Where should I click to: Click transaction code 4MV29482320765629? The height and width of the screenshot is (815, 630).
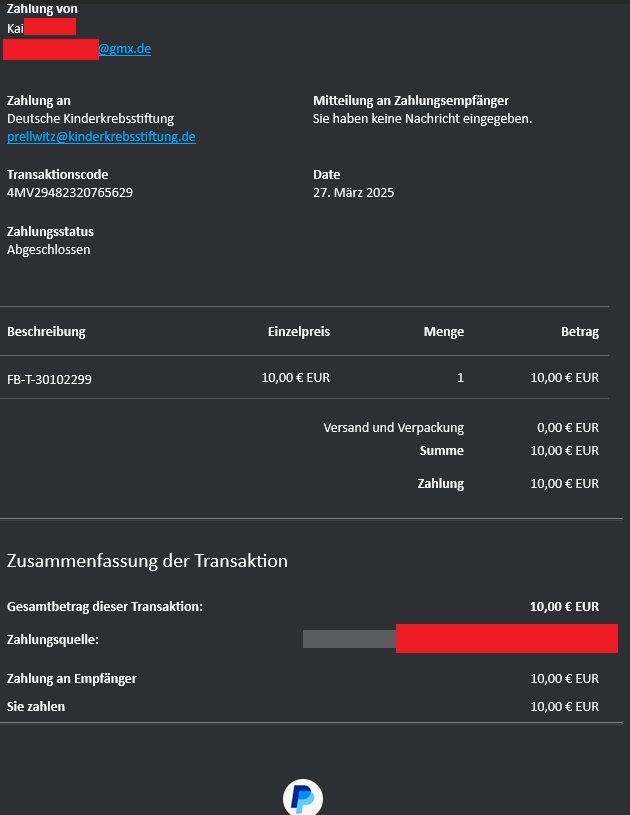[70, 193]
